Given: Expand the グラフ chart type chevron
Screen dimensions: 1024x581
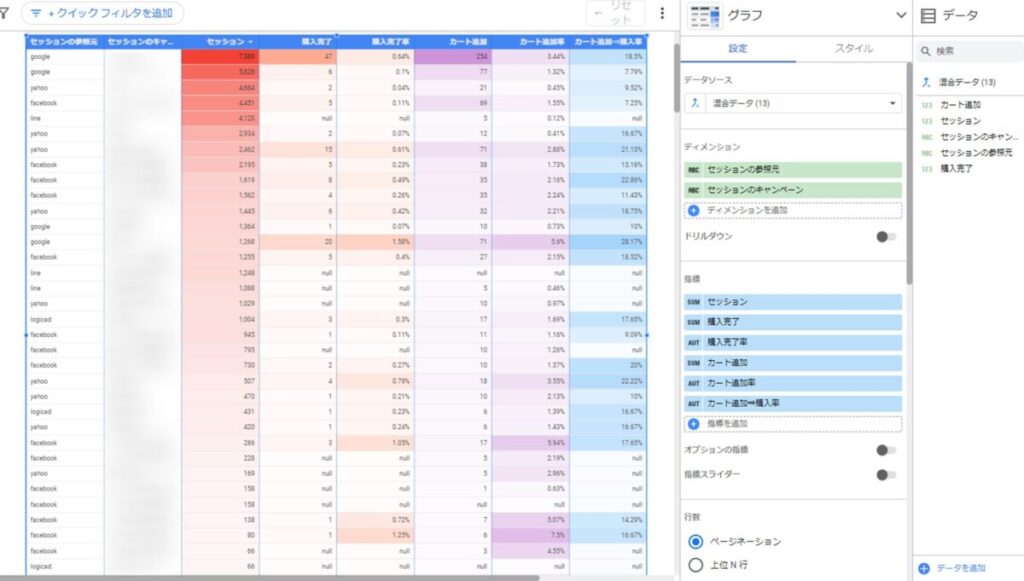Looking at the screenshot, I should click(x=901, y=15).
